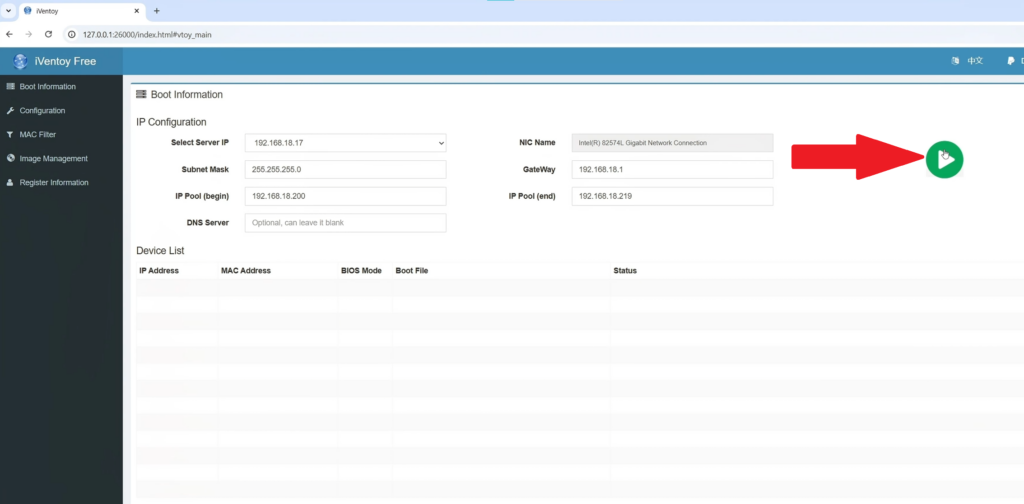This screenshot has height=504, width=1024.
Task: Select Register Information in sidebar
Action: [x=53, y=183]
